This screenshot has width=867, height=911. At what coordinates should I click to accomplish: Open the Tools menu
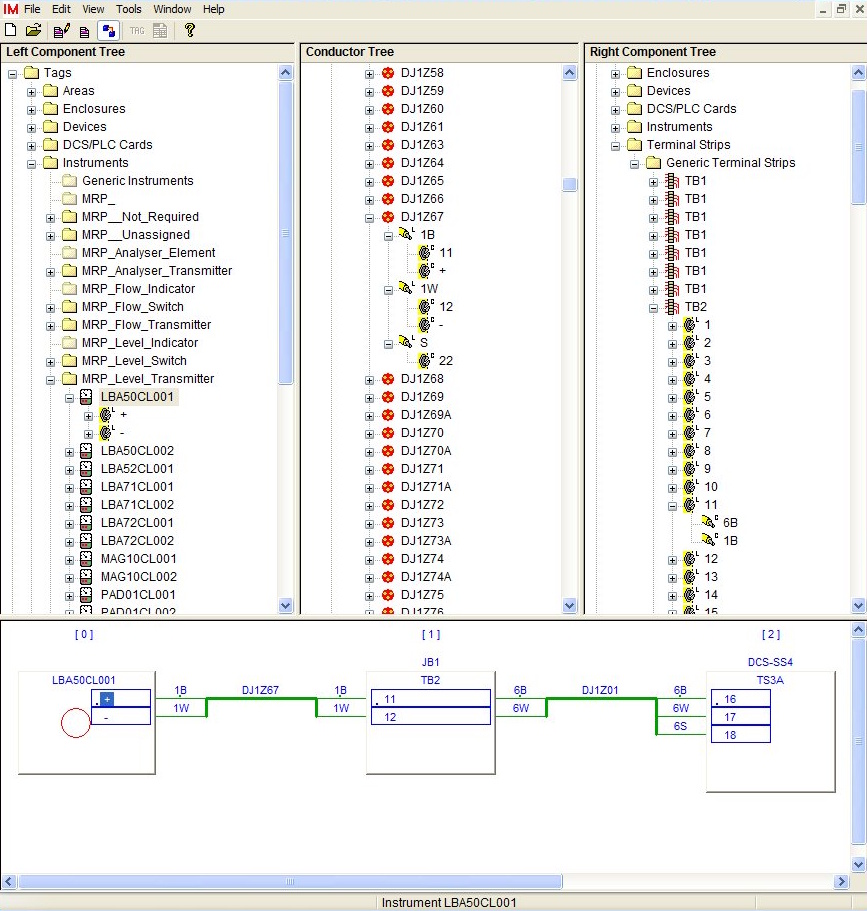[128, 9]
